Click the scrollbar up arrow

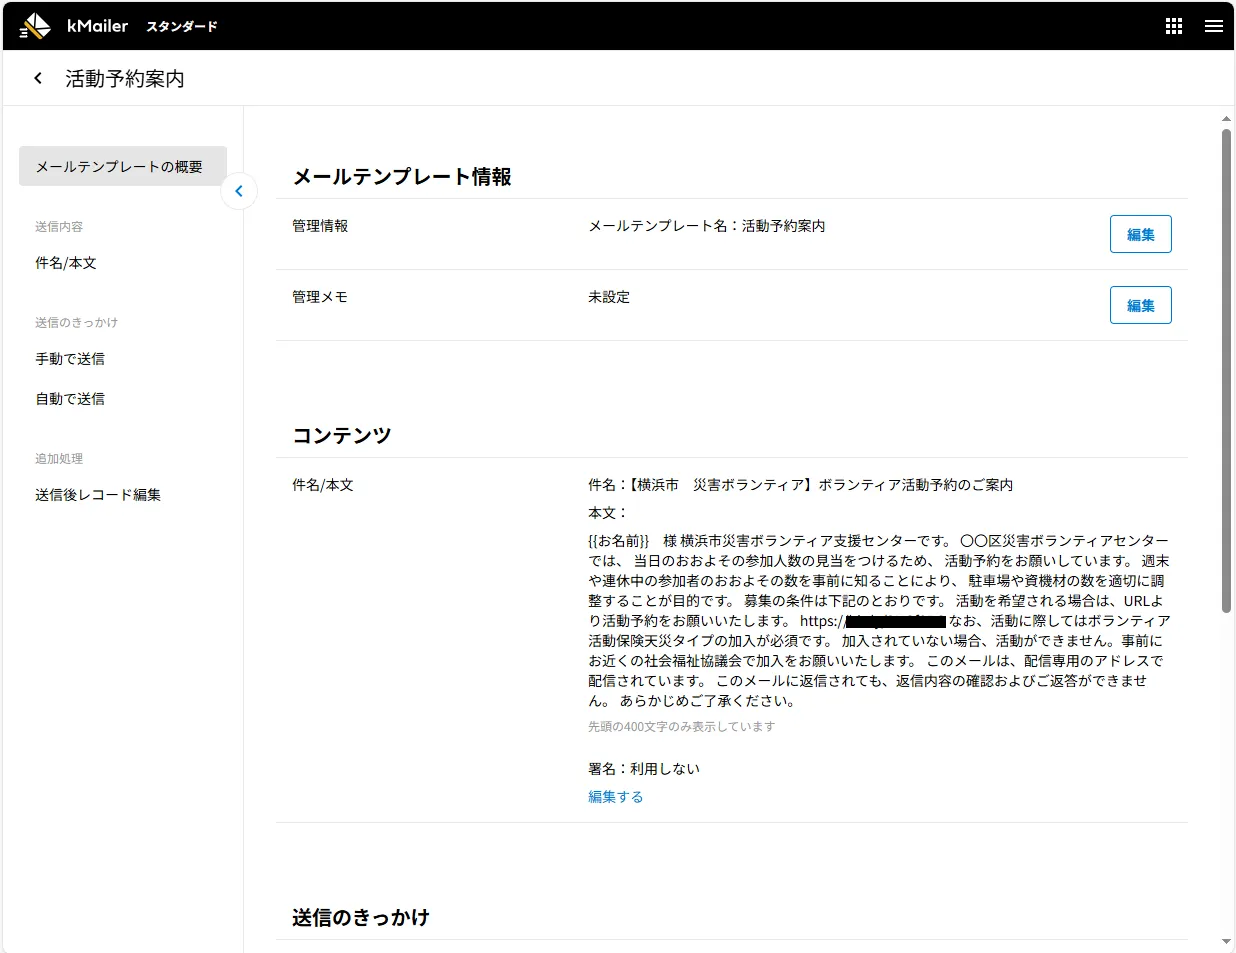click(x=1226, y=119)
